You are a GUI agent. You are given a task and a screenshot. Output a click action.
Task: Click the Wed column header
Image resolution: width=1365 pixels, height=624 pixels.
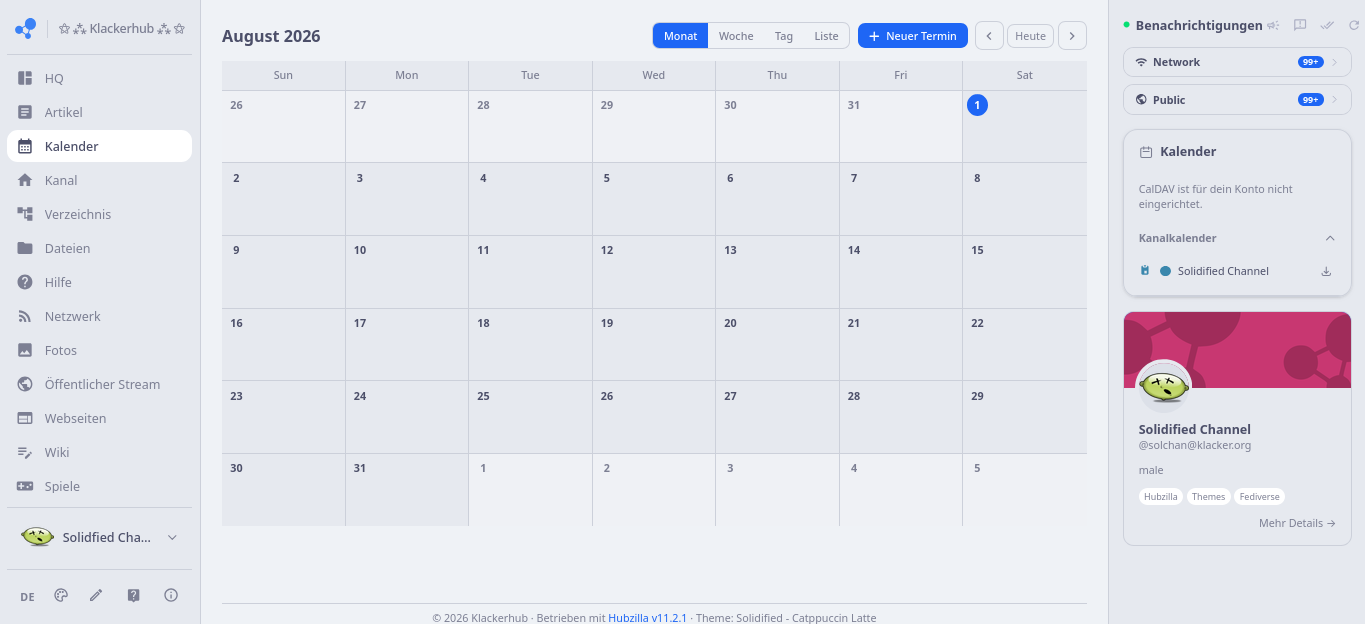point(654,75)
